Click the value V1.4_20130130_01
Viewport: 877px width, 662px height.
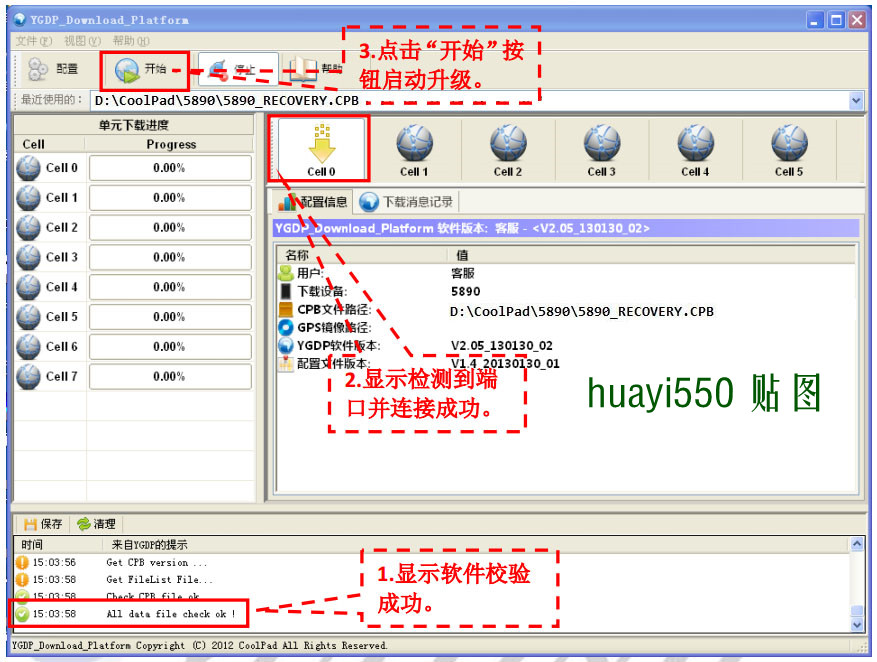click(x=505, y=363)
